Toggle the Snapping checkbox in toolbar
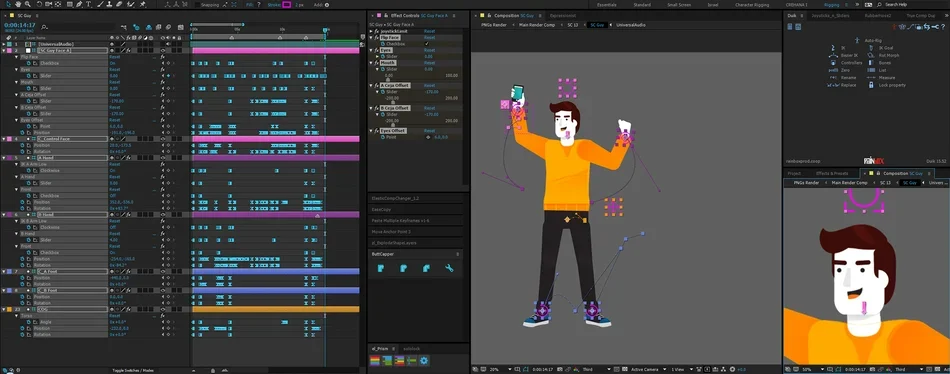 click(198, 4)
